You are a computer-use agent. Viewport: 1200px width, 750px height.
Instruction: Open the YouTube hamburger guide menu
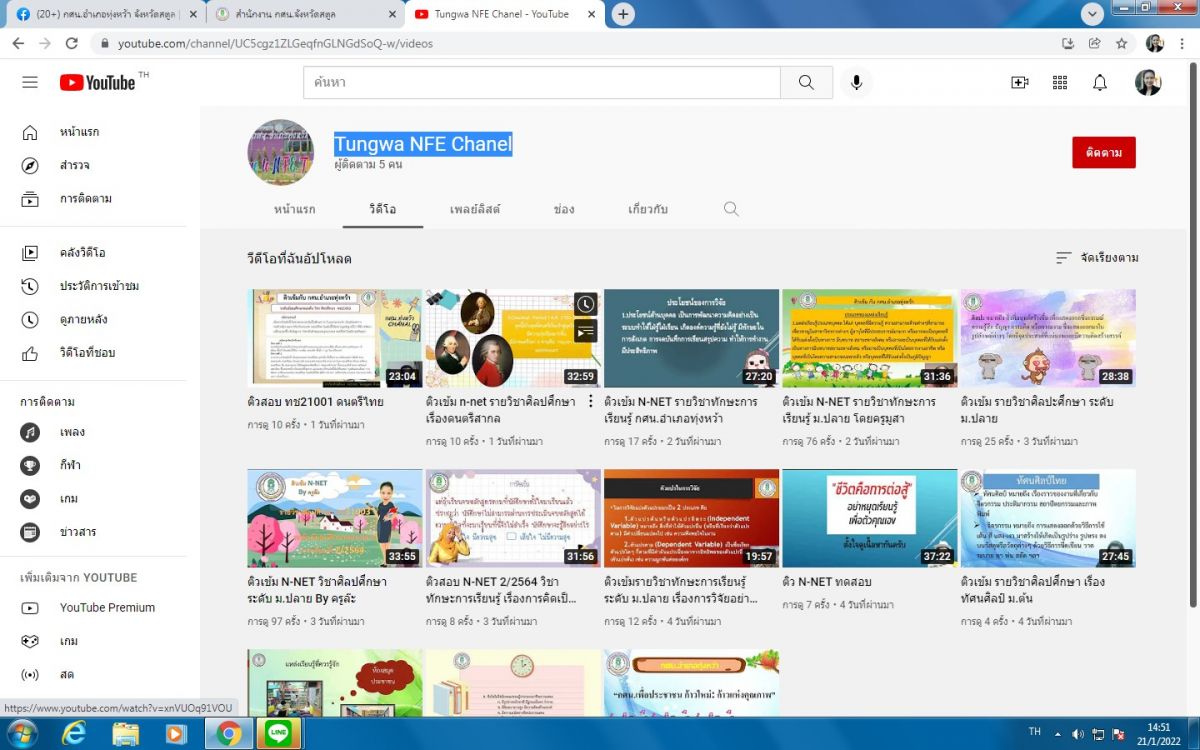click(30, 82)
